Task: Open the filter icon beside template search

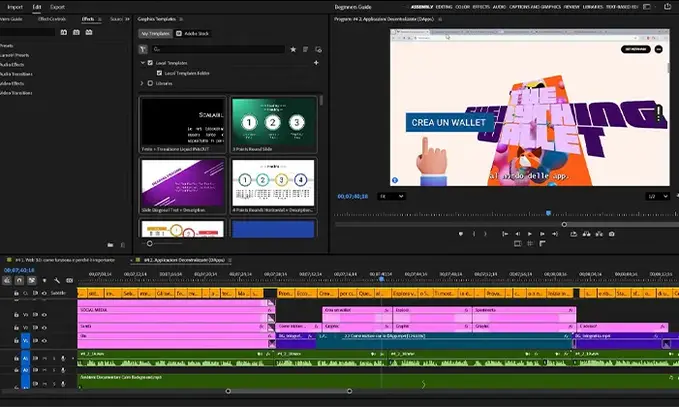Action: click(143, 49)
